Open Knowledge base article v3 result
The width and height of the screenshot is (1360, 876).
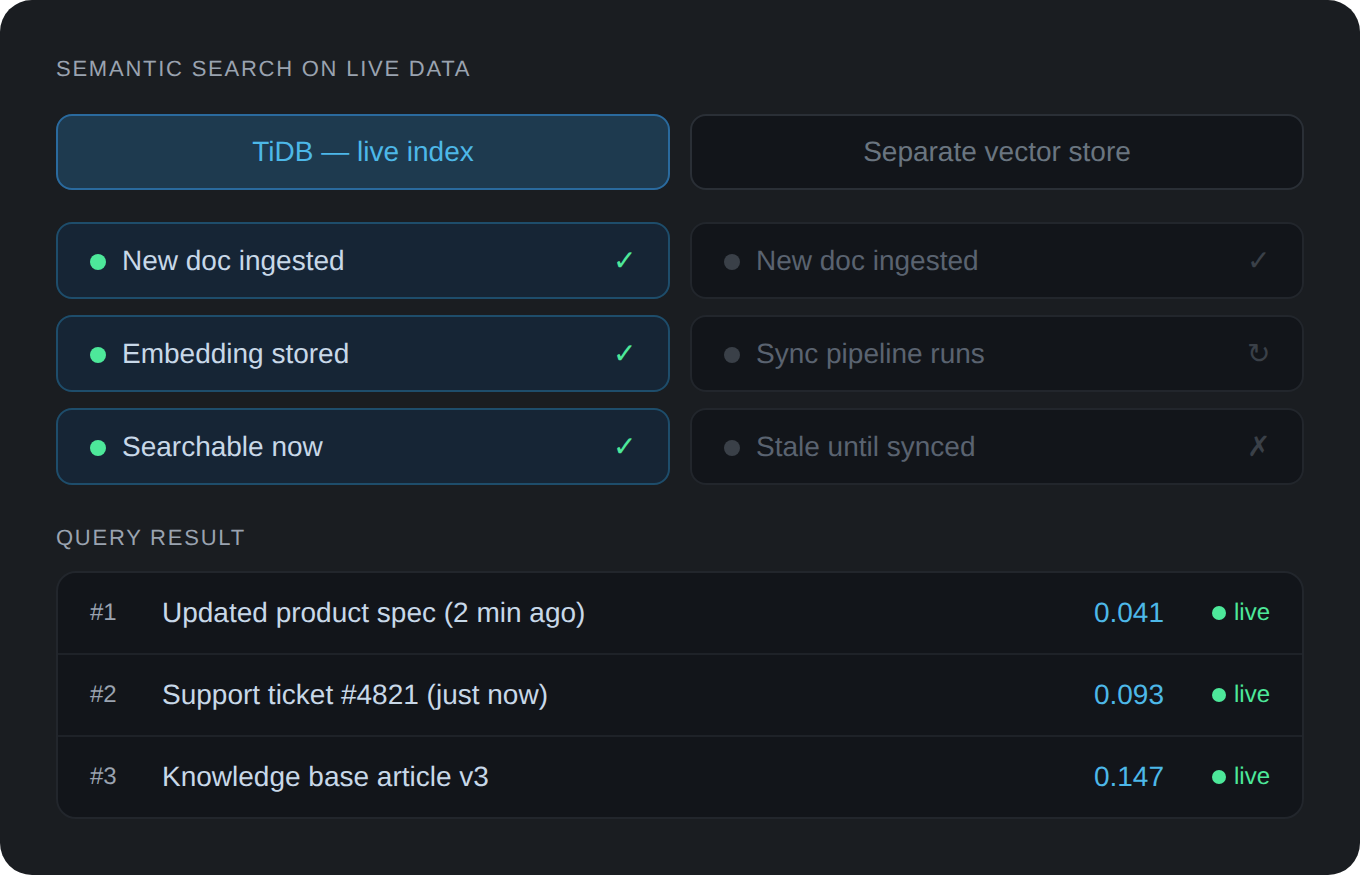325,777
